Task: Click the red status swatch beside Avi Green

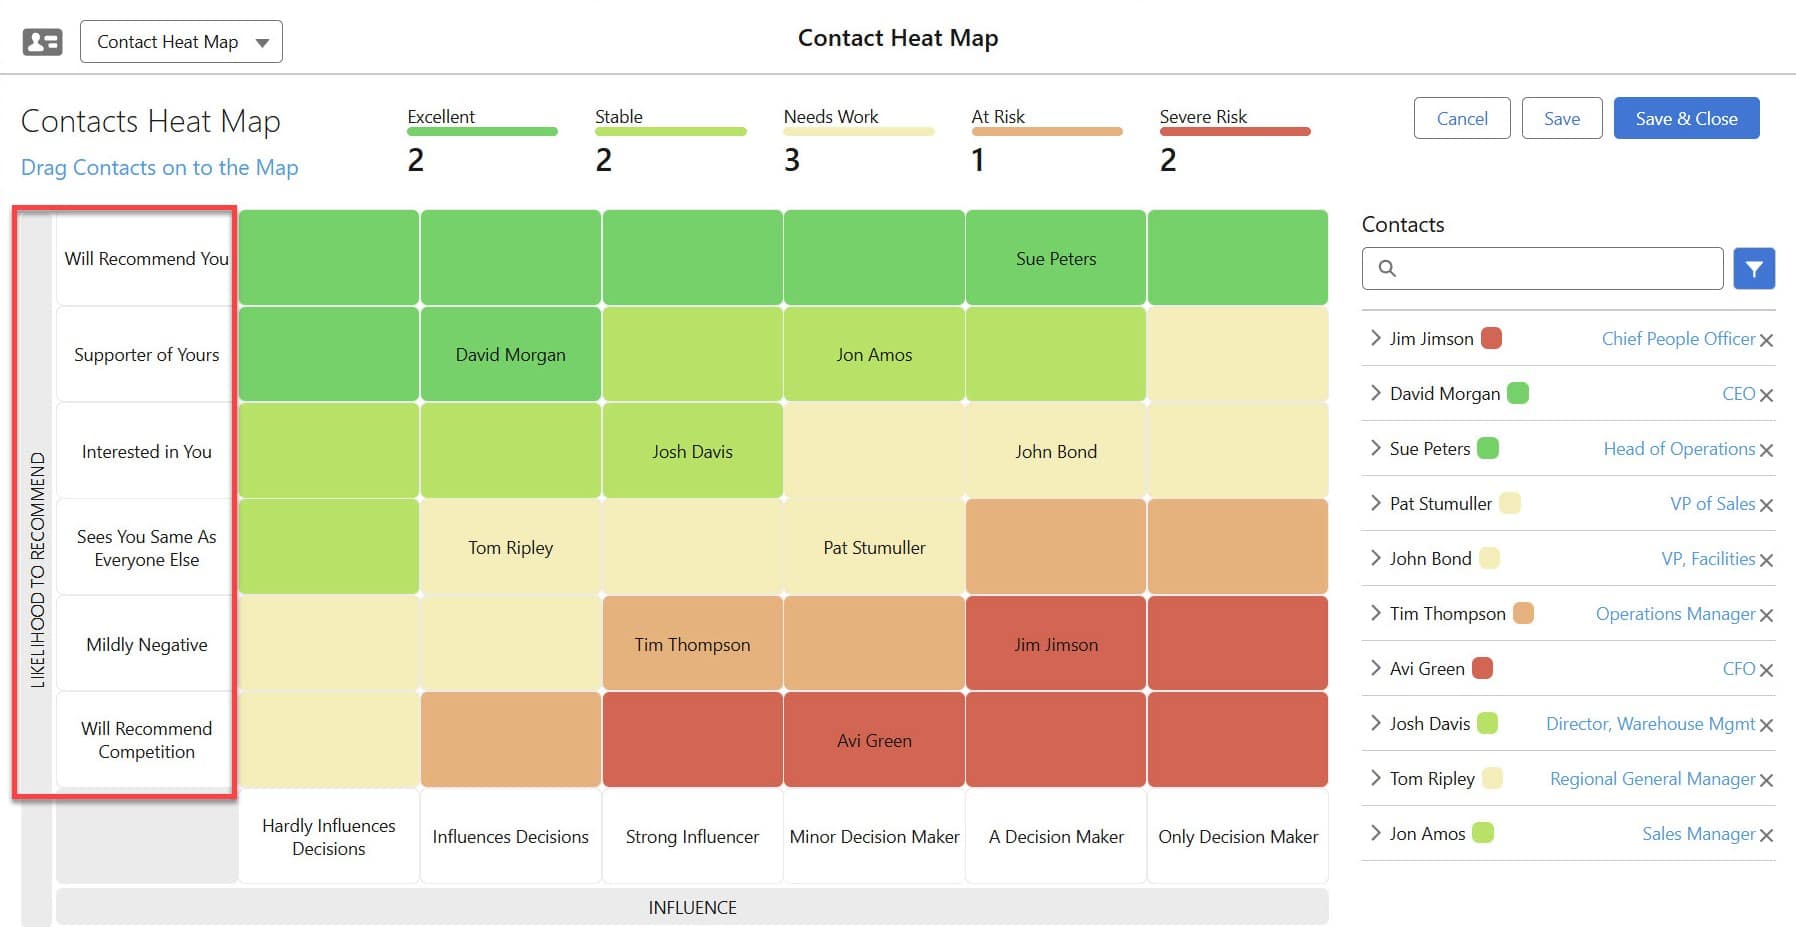Action: 1483,668
